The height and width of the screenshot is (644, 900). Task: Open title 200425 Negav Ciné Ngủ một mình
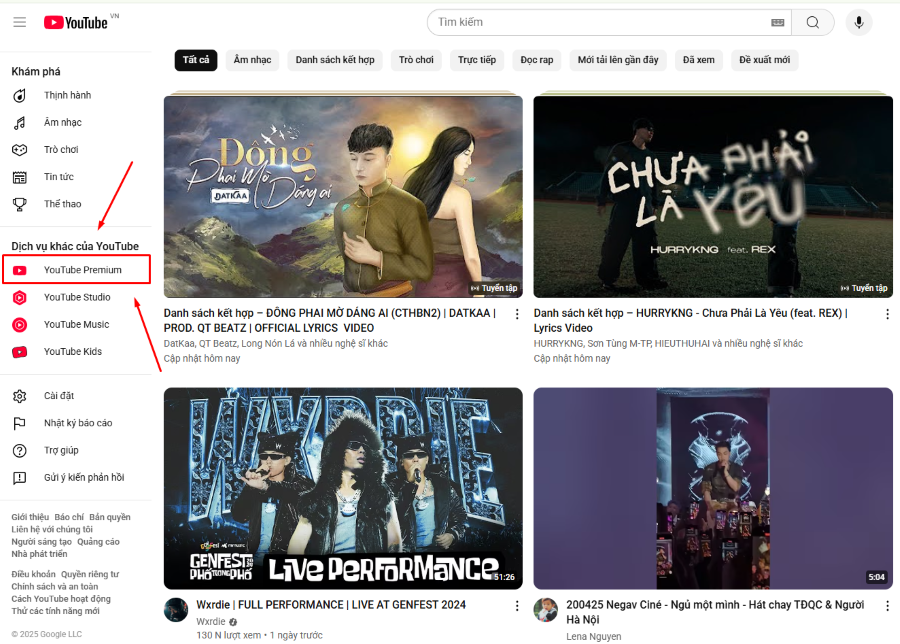click(x=715, y=612)
